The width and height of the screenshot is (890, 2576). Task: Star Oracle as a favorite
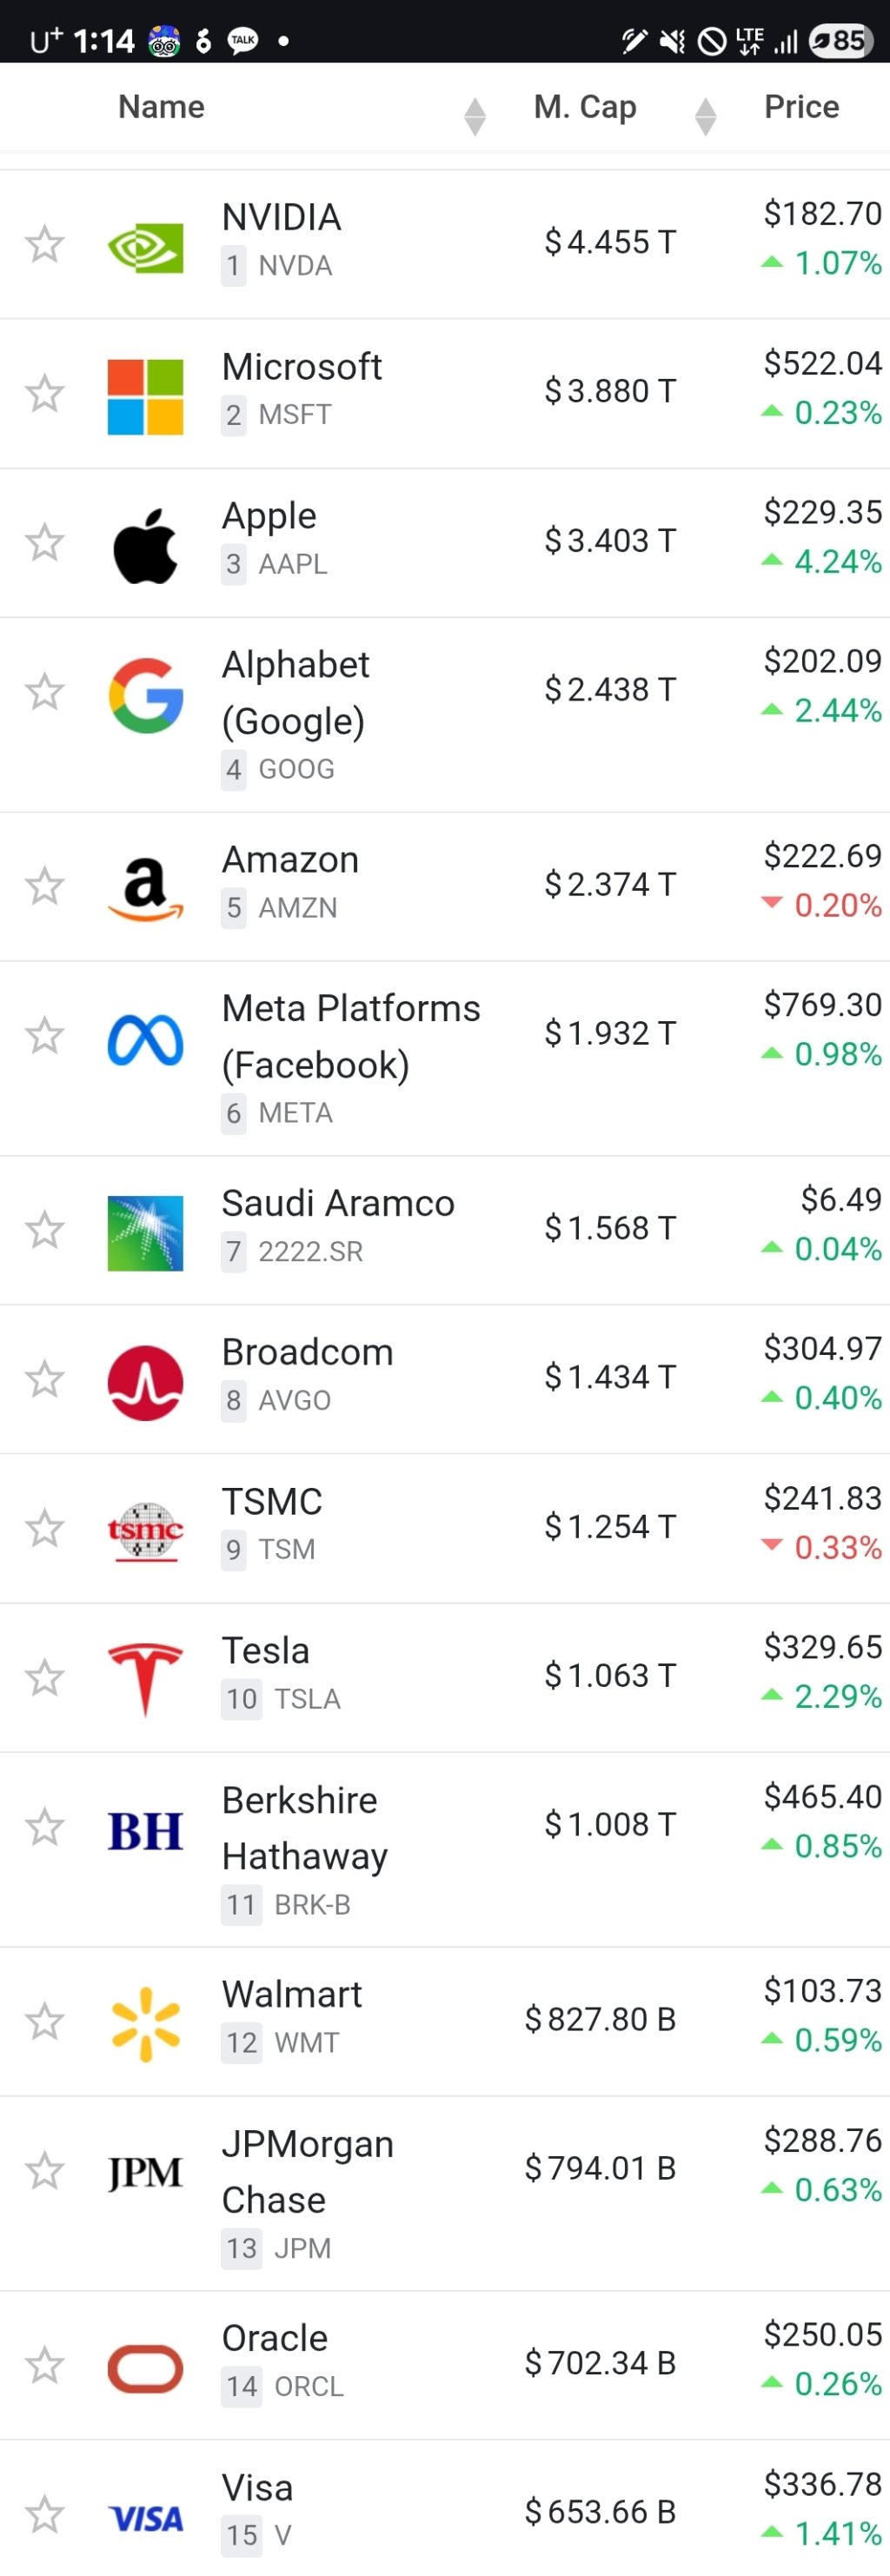pyautogui.click(x=45, y=2366)
